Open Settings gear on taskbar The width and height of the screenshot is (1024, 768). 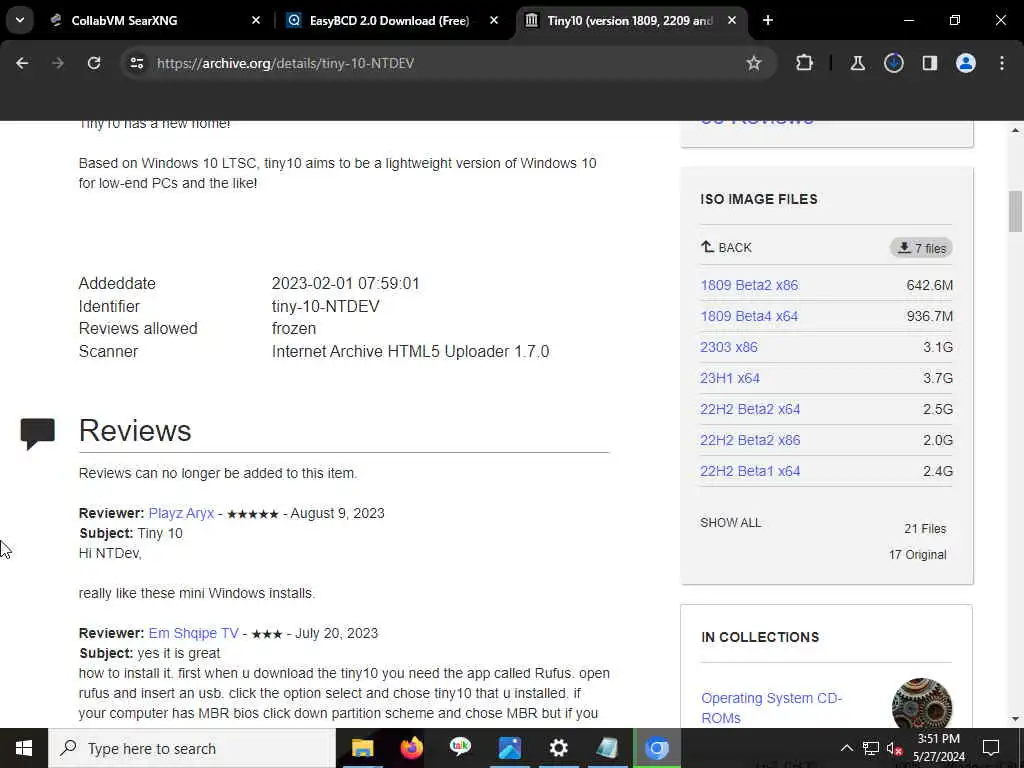(x=558, y=748)
